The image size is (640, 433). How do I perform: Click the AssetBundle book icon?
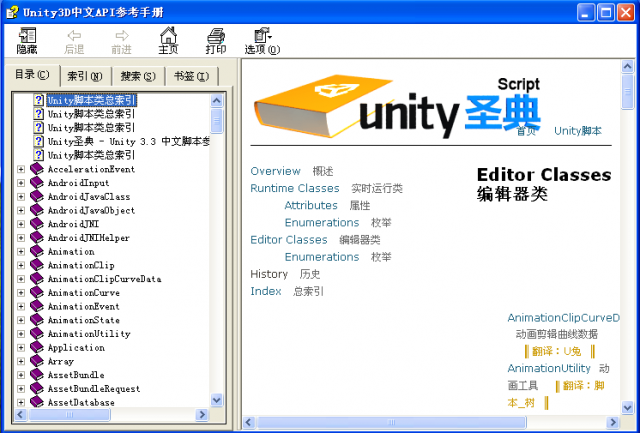point(37,375)
